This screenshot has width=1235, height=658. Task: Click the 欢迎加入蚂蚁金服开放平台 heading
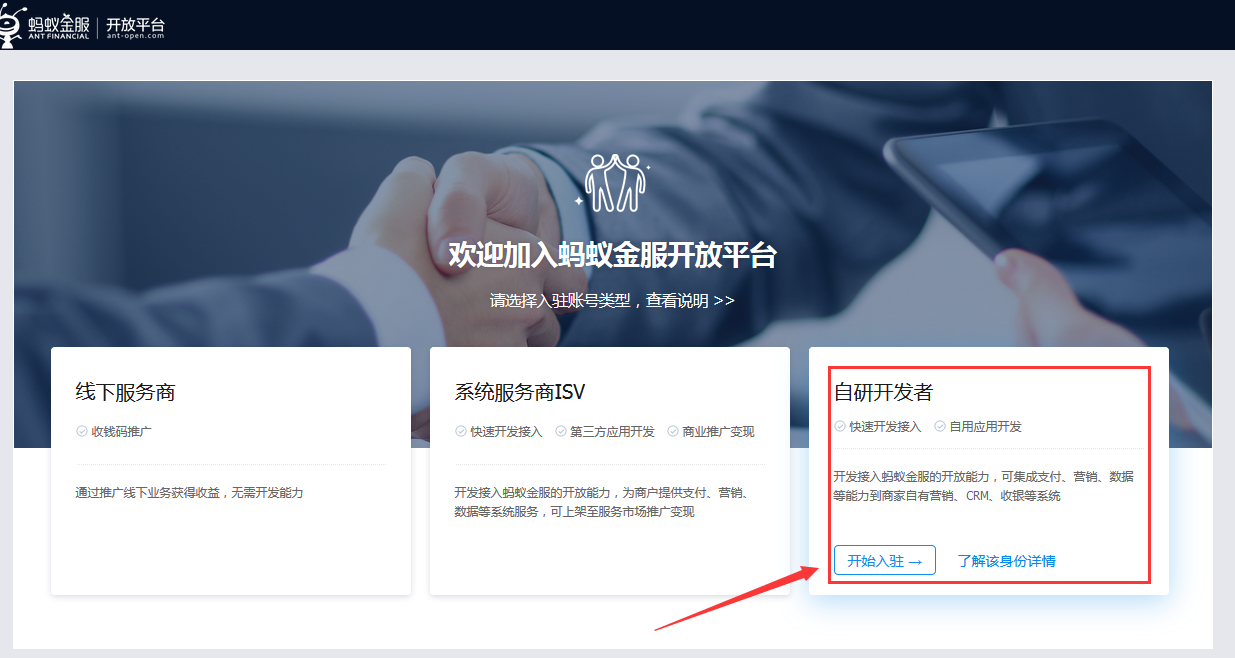612,255
